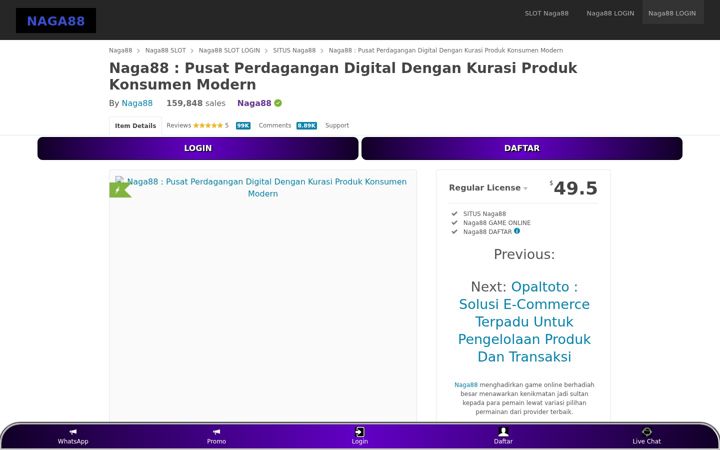Image resolution: width=720 pixels, height=450 pixels.
Task: Open WhatsApp in bottom bar
Action: 73,436
